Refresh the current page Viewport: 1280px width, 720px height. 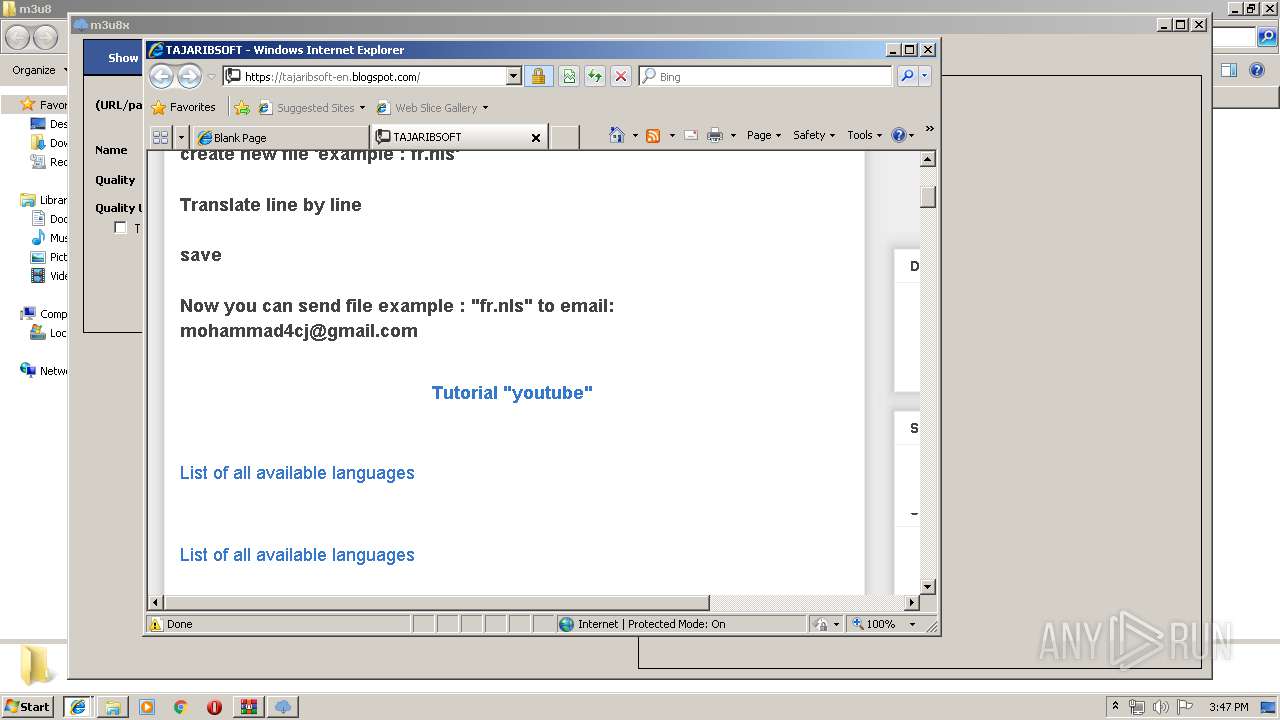pyautogui.click(x=595, y=76)
